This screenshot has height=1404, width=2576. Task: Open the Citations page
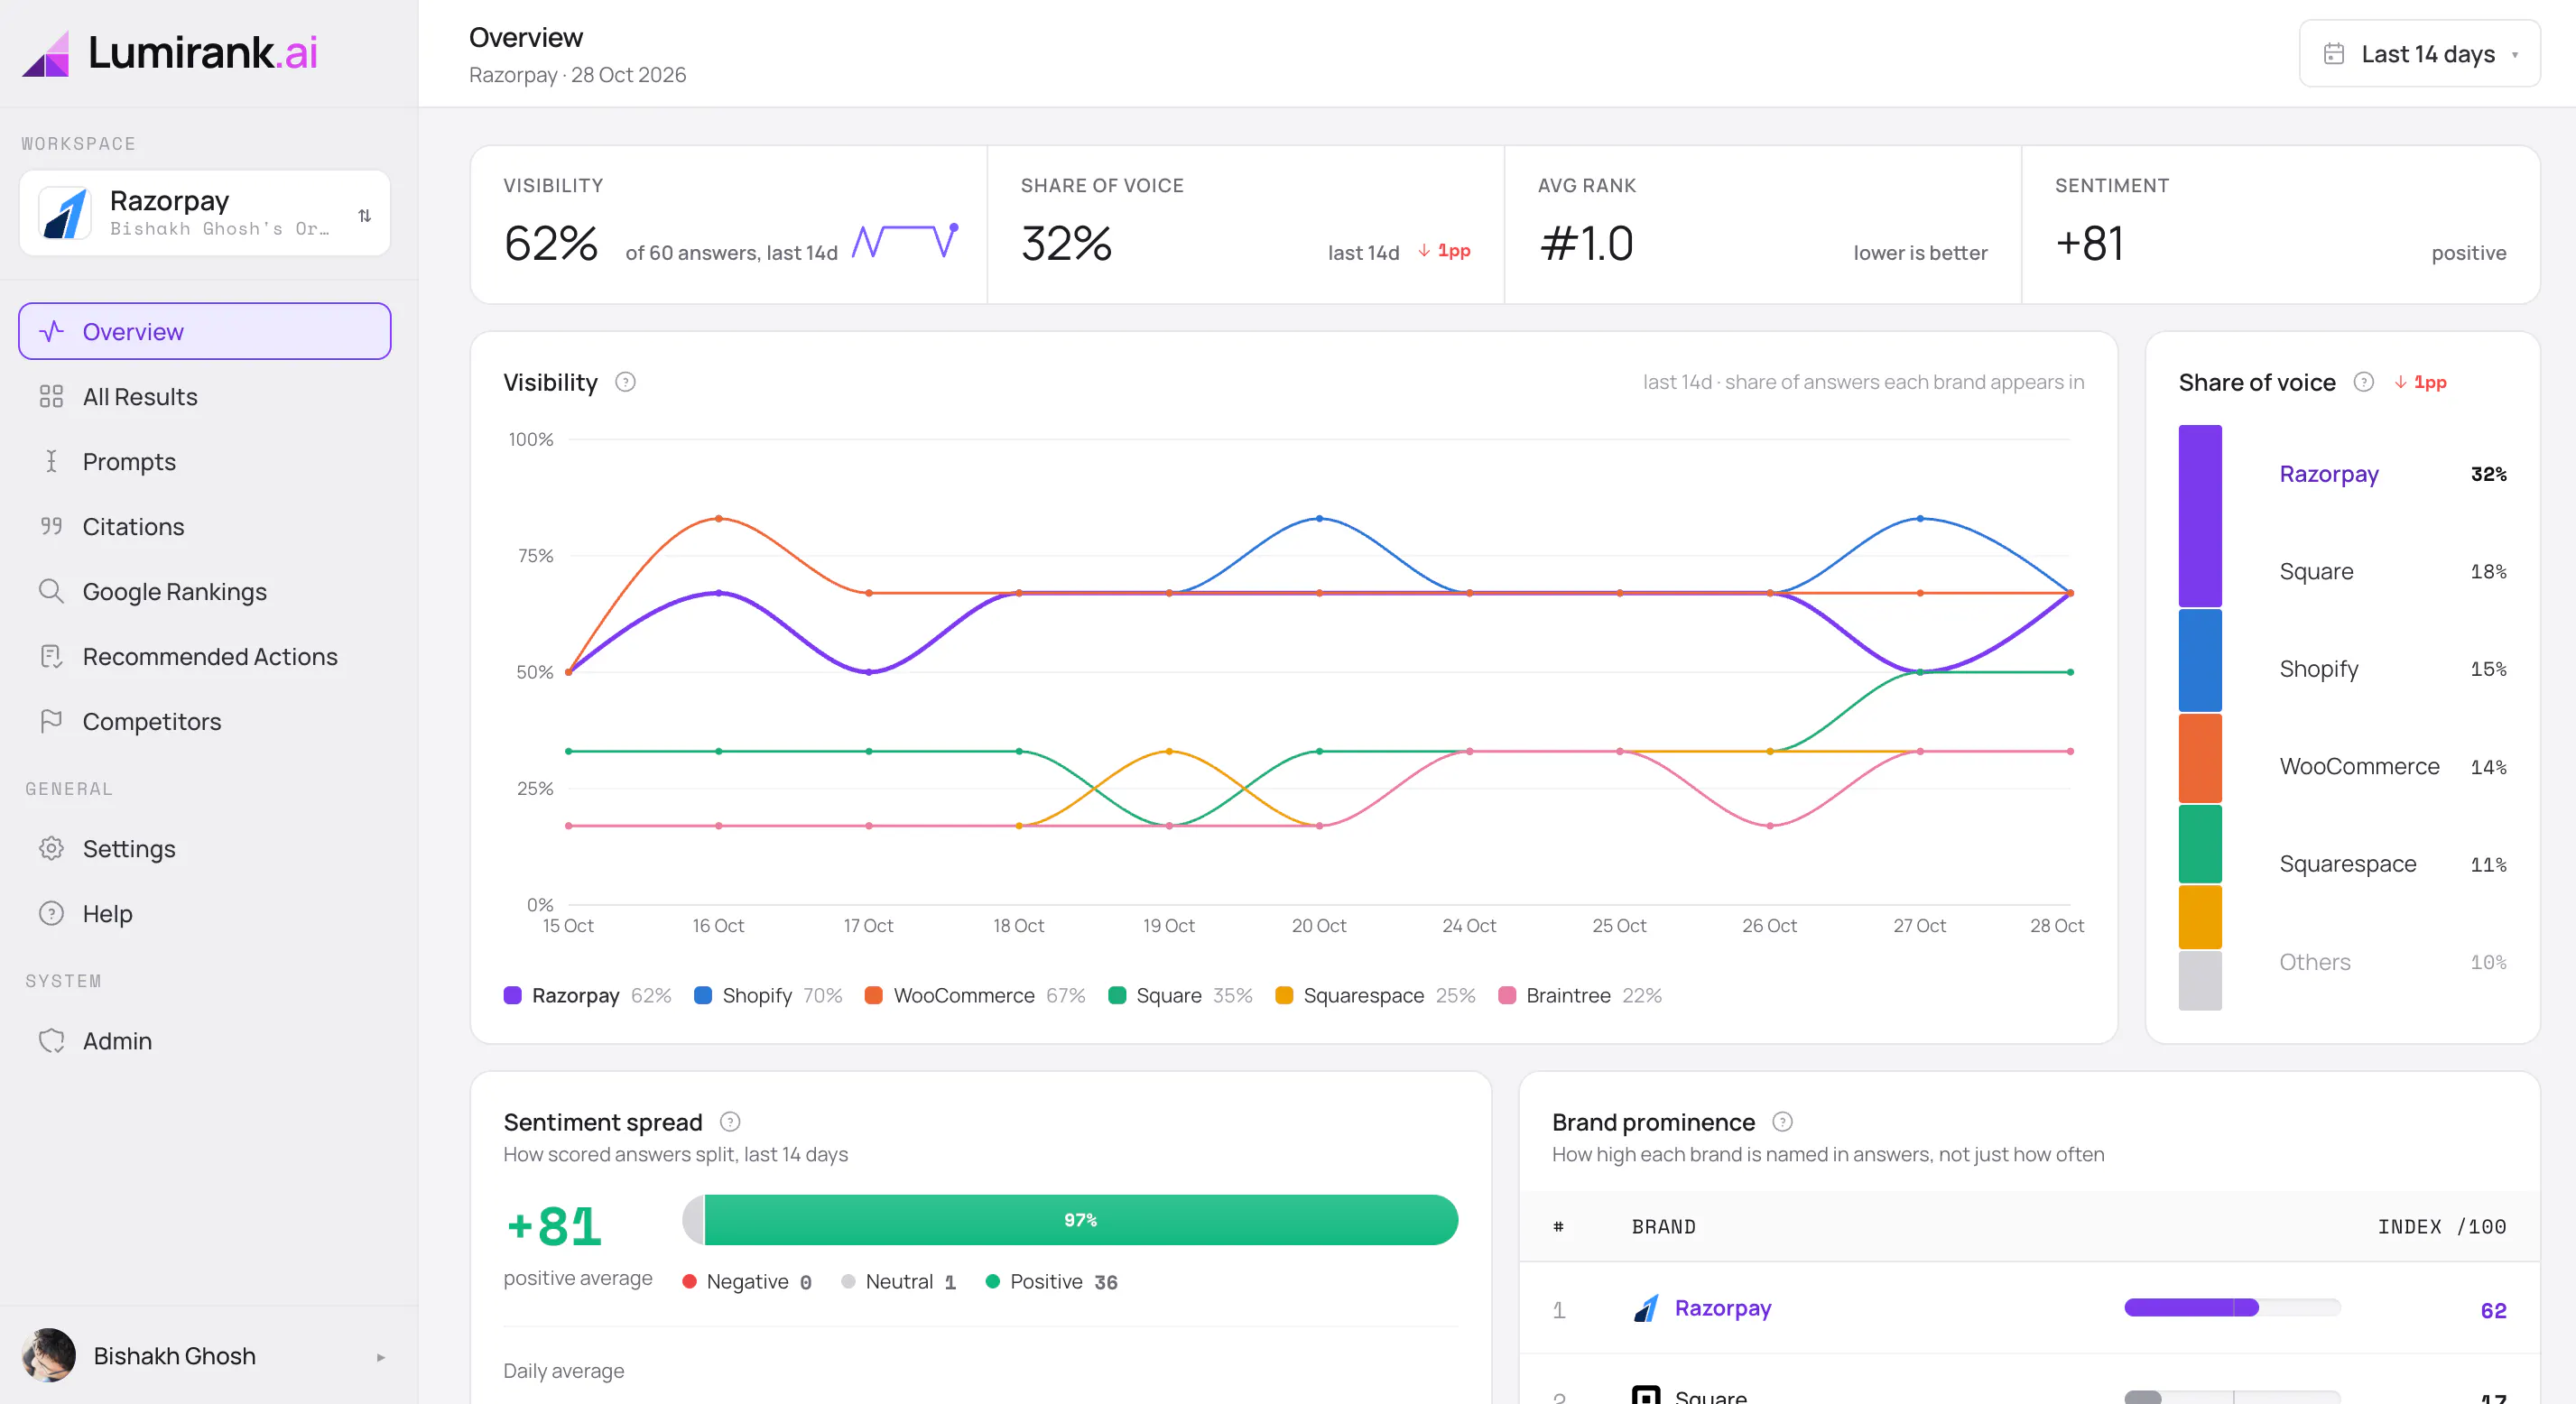pos(205,526)
